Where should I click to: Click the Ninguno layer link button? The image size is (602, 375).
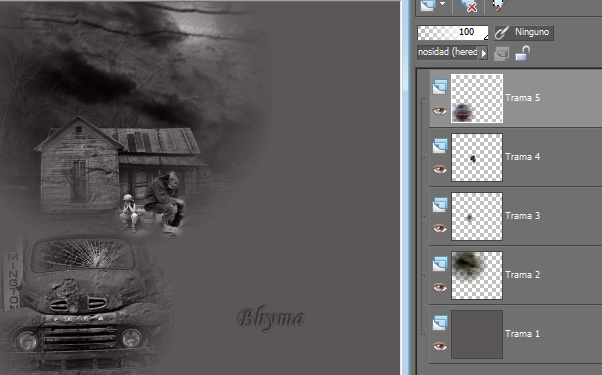pyautogui.click(x=524, y=32)
